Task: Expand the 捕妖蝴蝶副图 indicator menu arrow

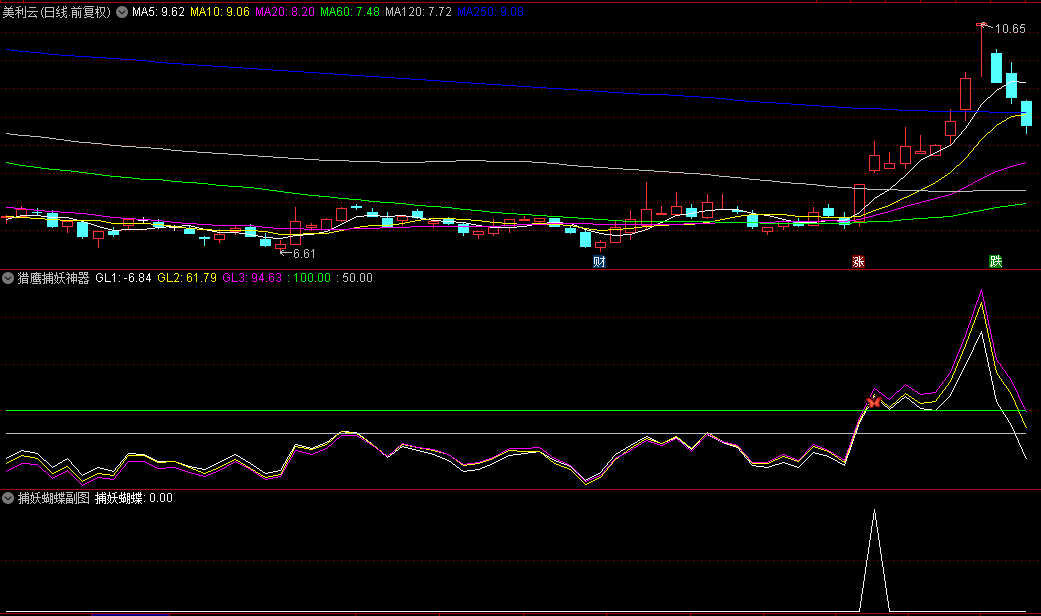Action: tap(8, 497)
